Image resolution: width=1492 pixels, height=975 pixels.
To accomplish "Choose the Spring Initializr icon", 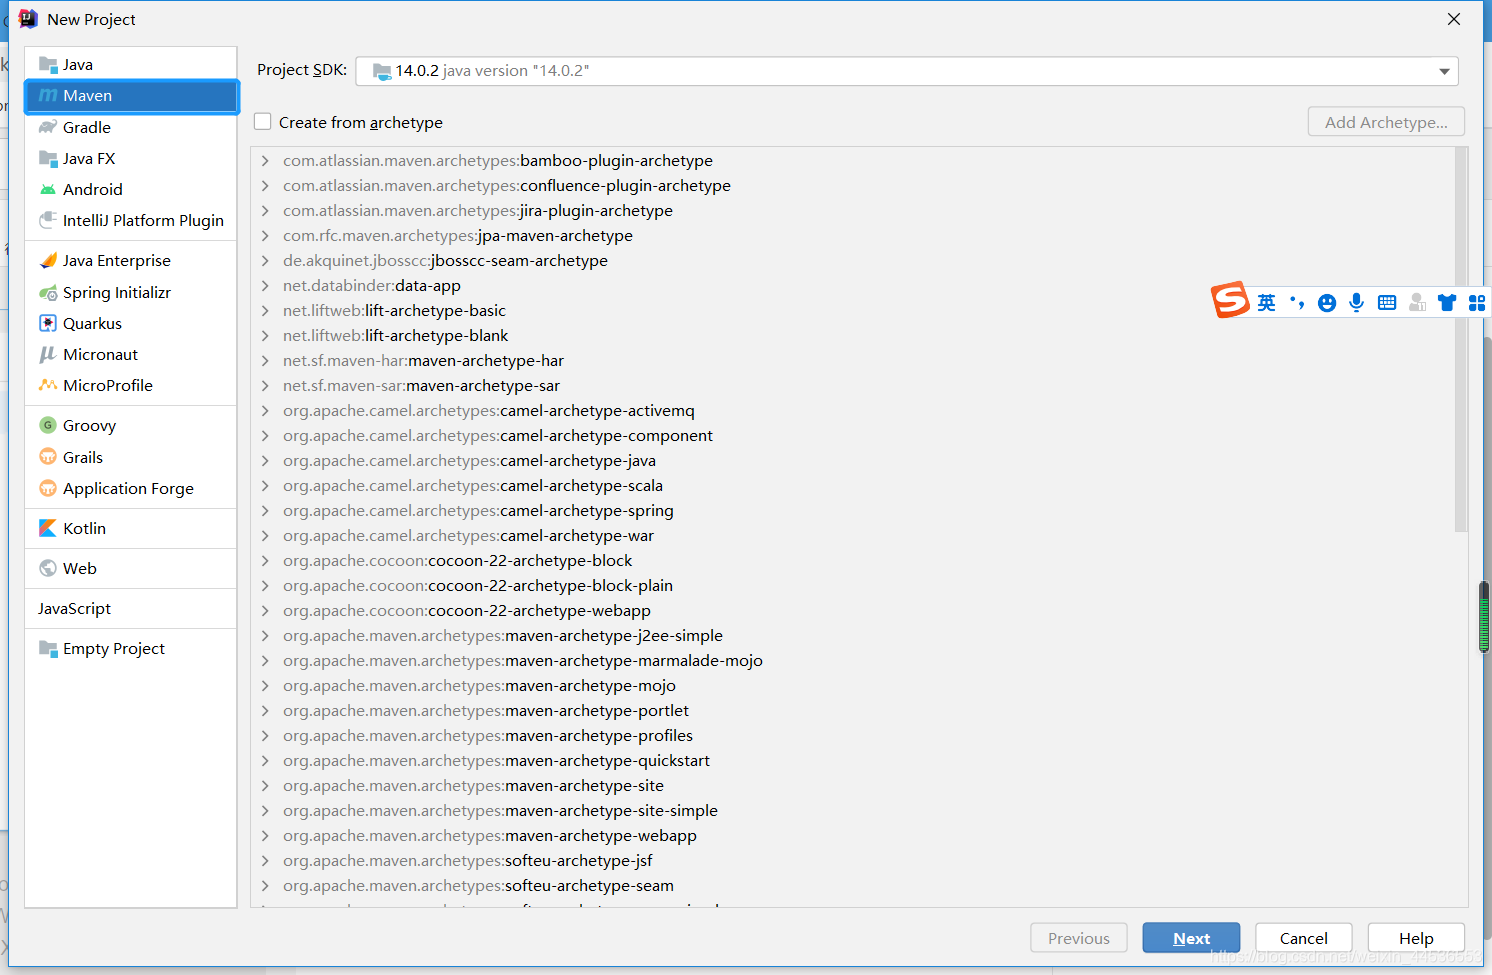I will 48,292.
